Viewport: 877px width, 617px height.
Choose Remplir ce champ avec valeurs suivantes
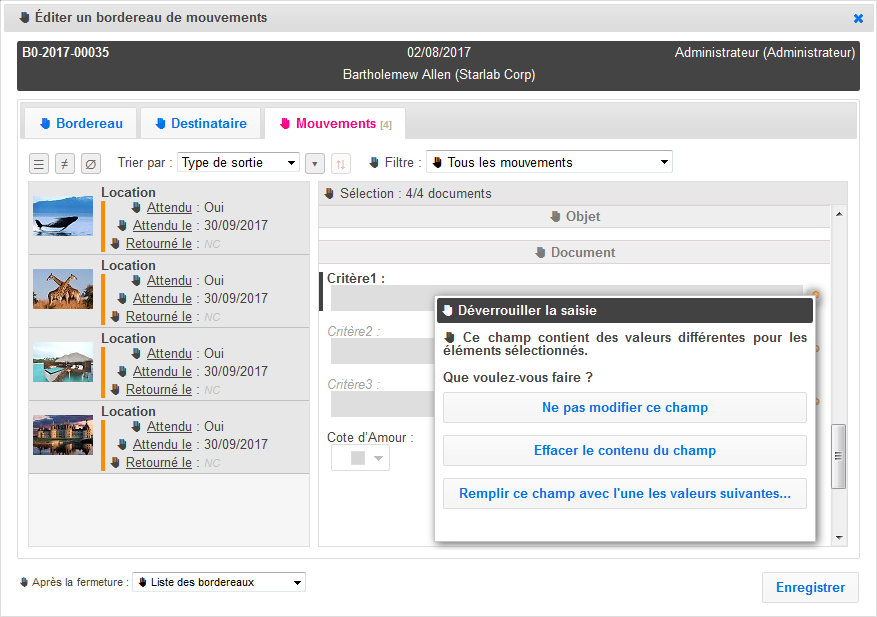click(625, 493)
